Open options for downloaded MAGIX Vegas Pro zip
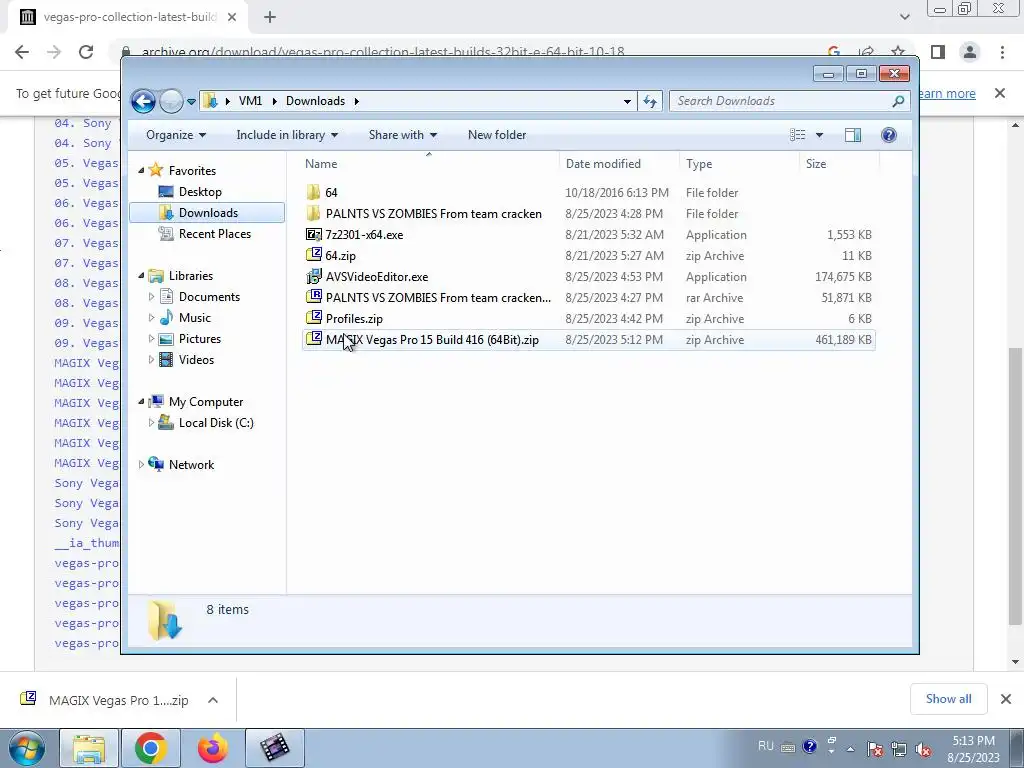Viewport: 1024px width, 768px height. 212,700
